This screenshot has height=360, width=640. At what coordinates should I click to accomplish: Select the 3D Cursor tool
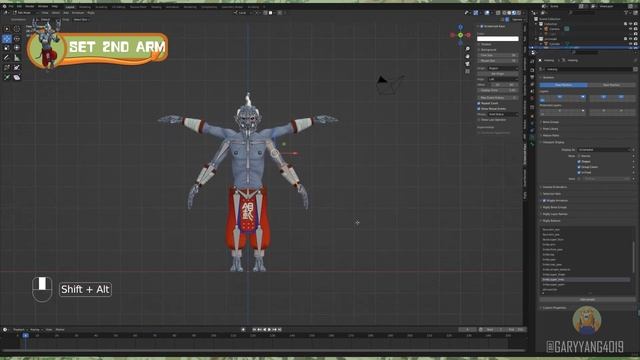(17, 29)
